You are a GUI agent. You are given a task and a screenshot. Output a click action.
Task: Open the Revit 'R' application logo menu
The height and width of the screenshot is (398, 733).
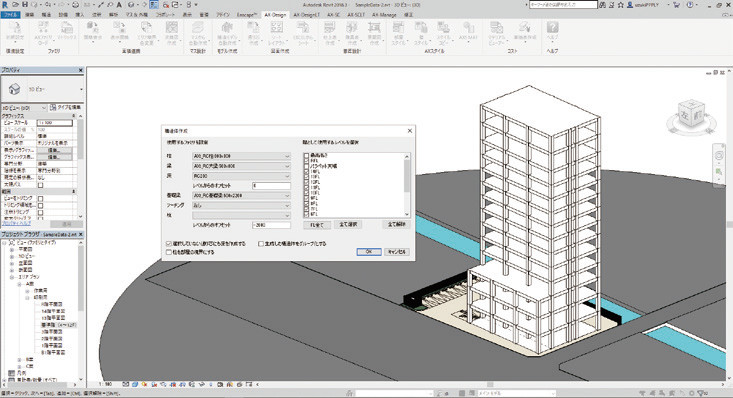(x=5, y=5)
